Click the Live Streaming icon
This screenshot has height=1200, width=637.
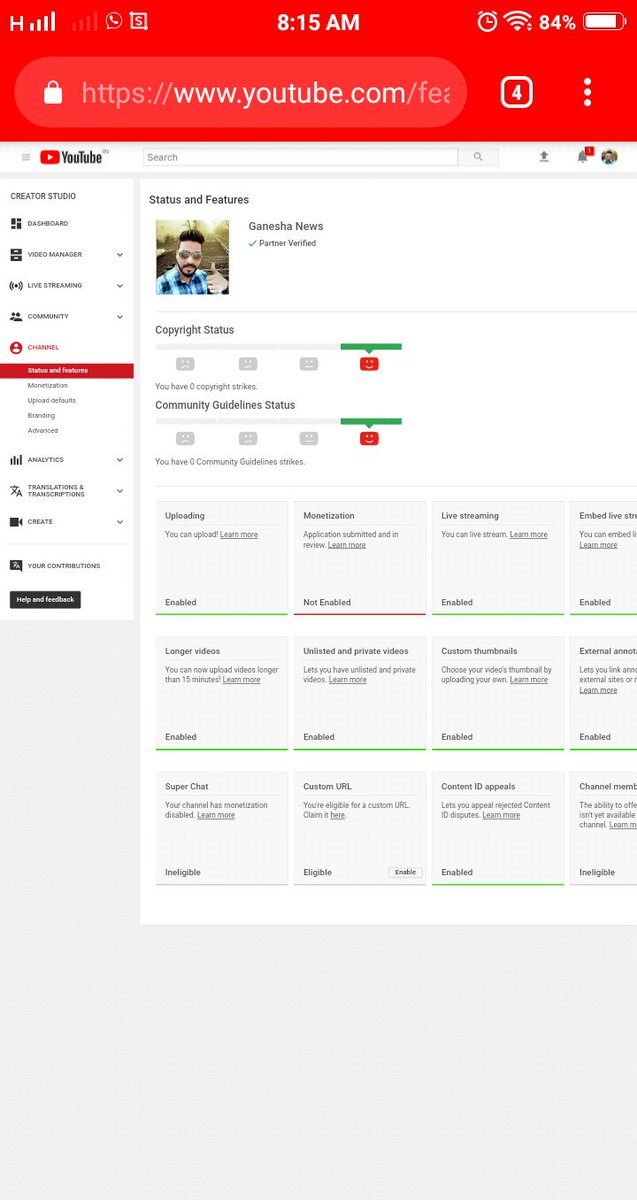coord(16,286)
